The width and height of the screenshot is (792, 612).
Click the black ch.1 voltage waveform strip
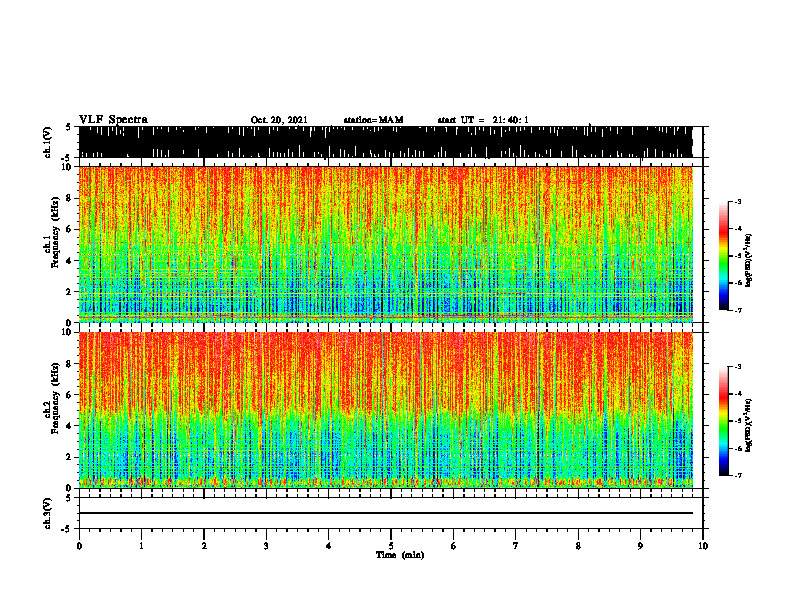pos(385,142)
